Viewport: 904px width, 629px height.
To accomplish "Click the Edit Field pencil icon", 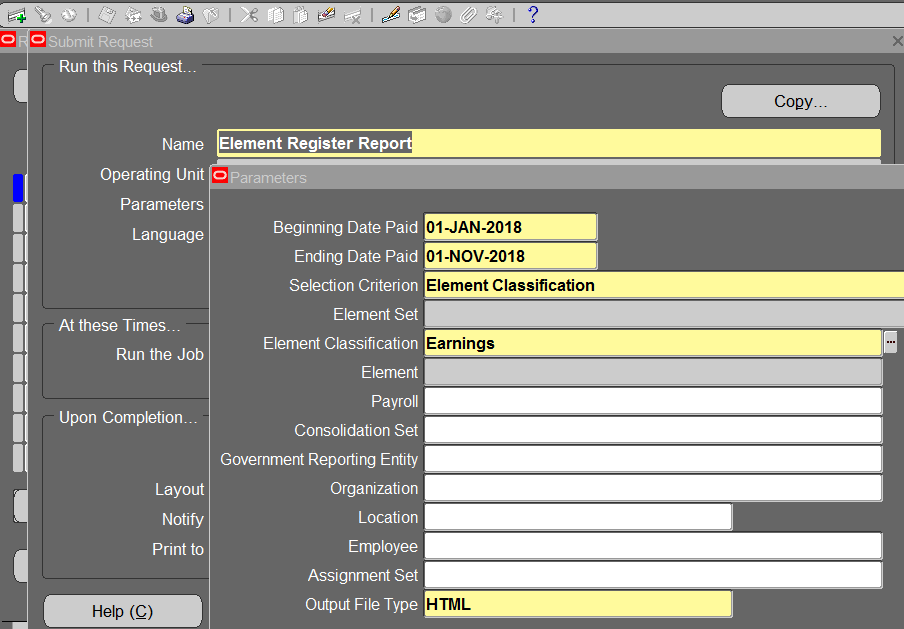I will pyautogui.click(x=390, y=14).
